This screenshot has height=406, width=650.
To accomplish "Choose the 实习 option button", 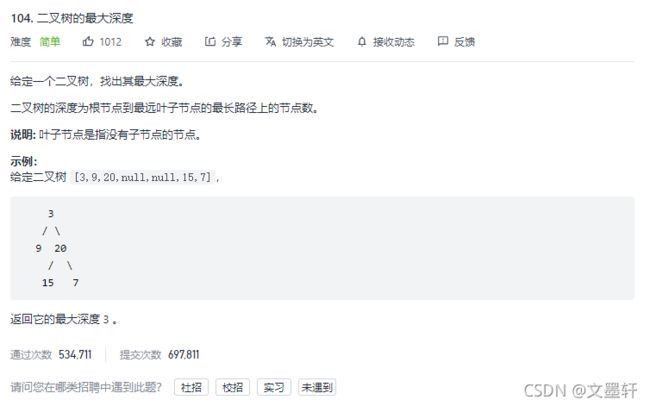I will [274, 387].
